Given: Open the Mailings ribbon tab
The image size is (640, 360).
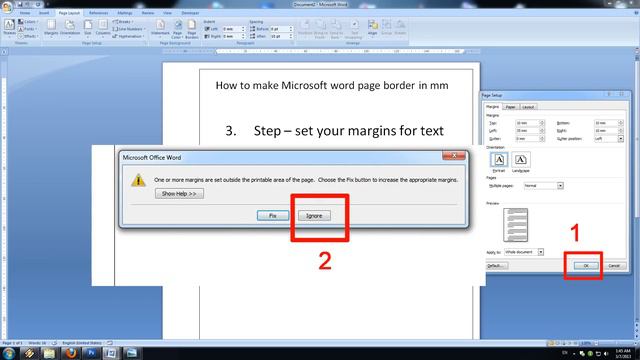Looking at the screenshot, I should pos(124,13).
